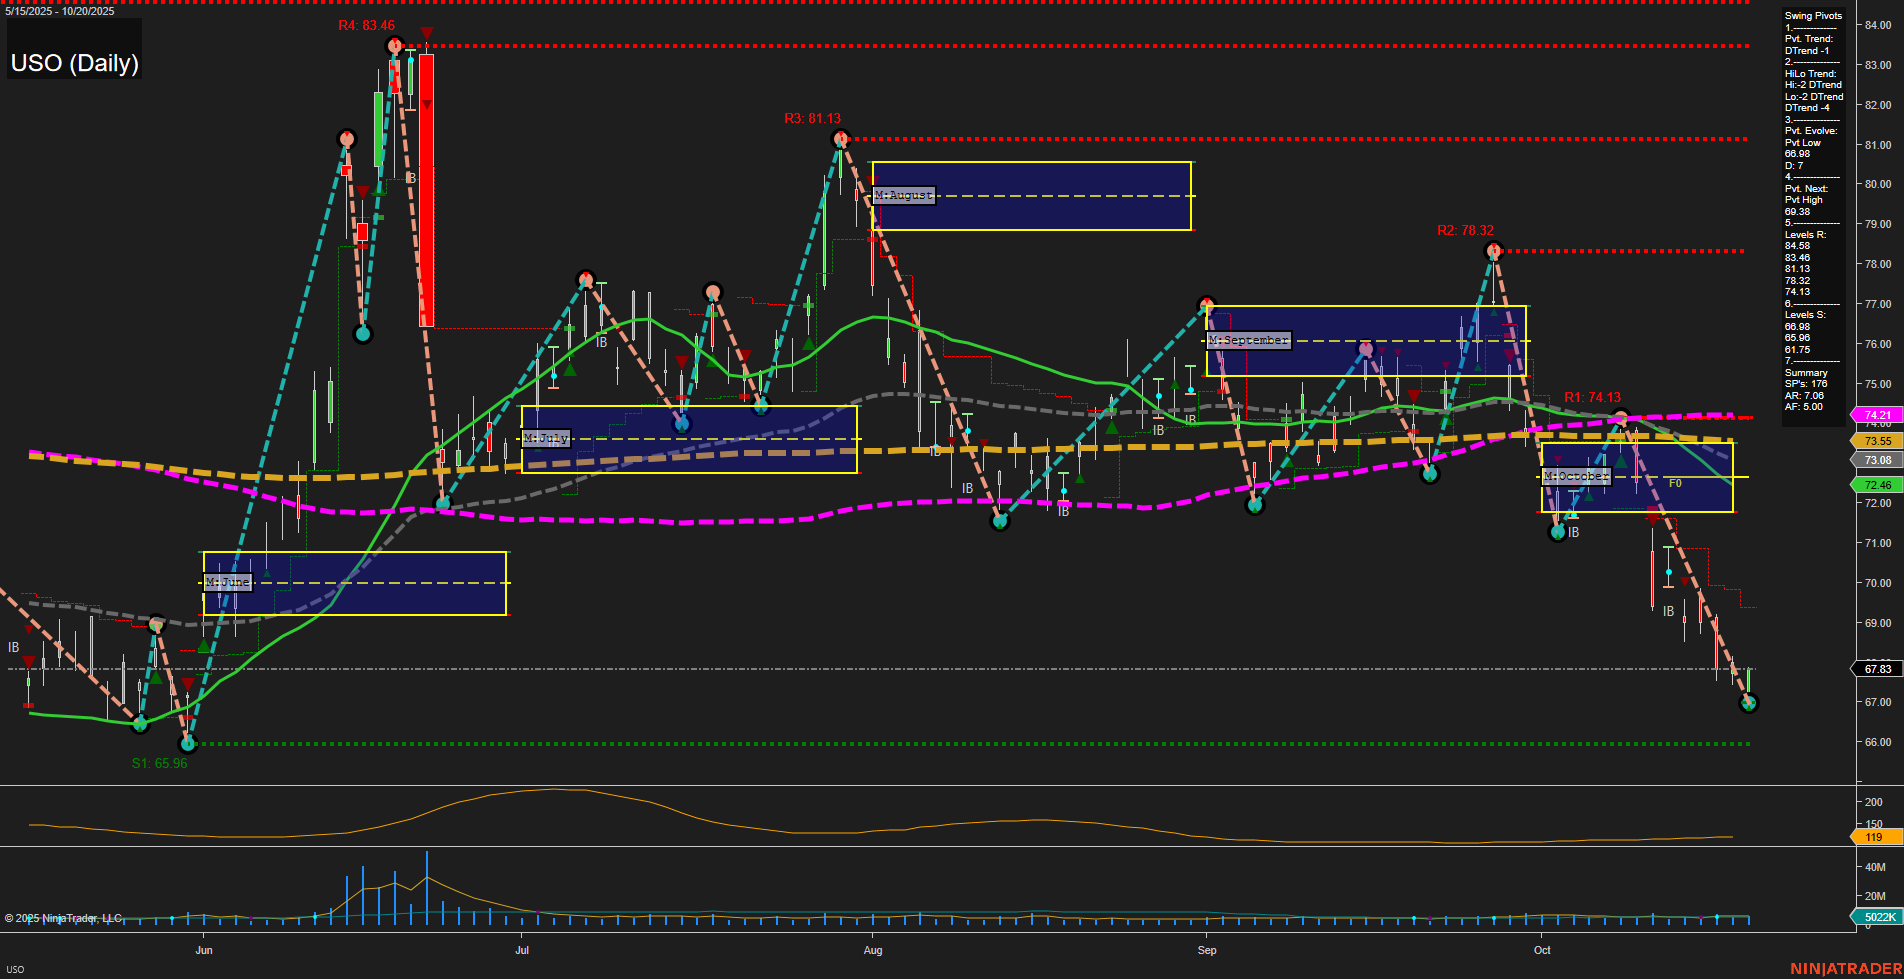The width and height of the screenshot is (1904, 979).
Task: Click the USO series label at bottom left
Action: point(14,970)
